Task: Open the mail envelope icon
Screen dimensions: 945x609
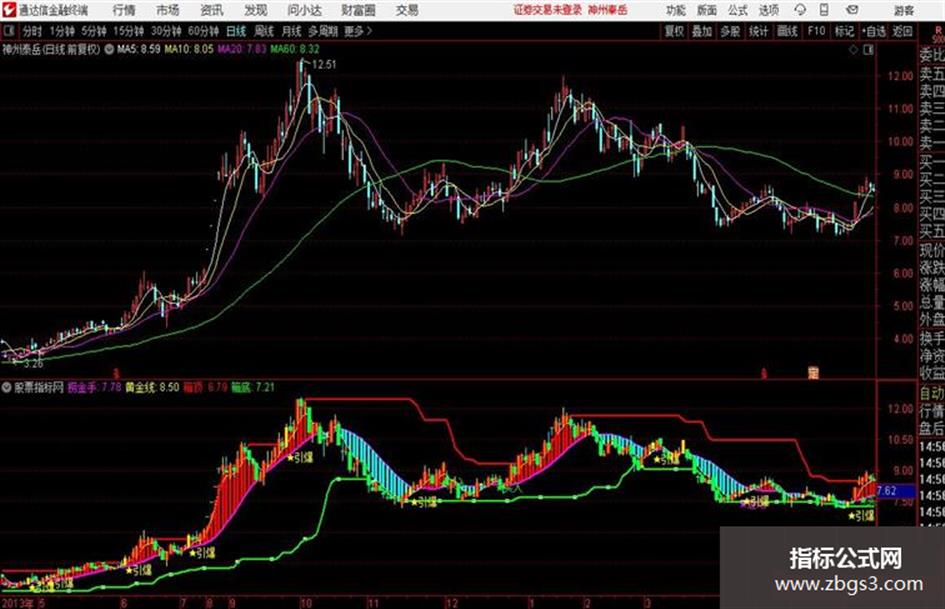Action: 852,10
